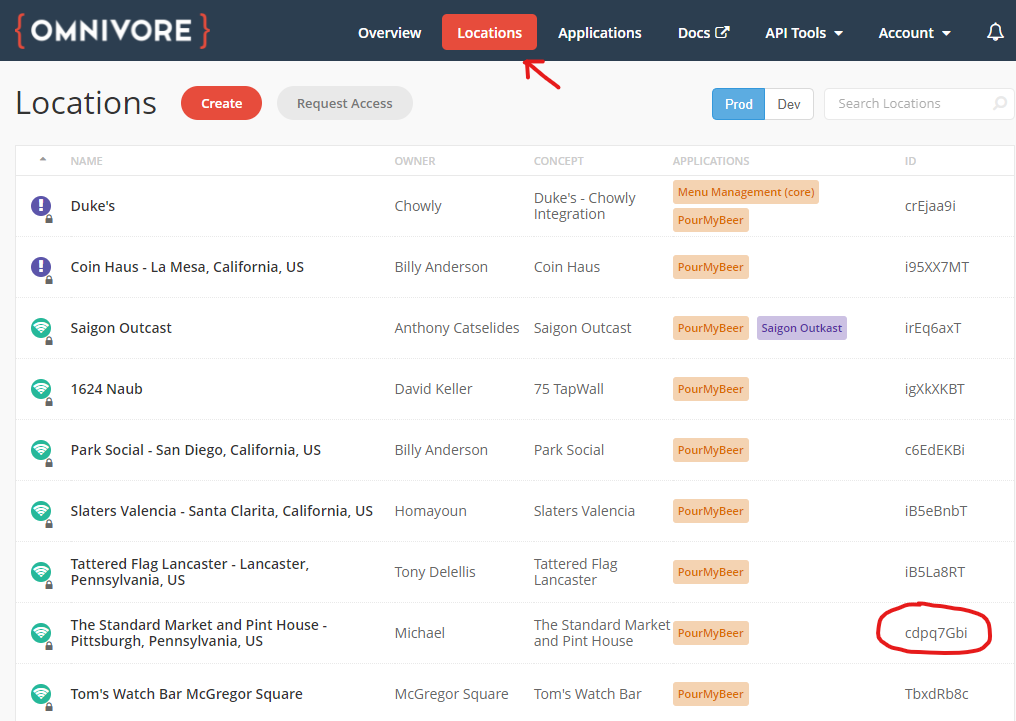This screenshot has height=721, width=1016.
Task: Click the Search Locations field
Action: click(x=918, y=104)
